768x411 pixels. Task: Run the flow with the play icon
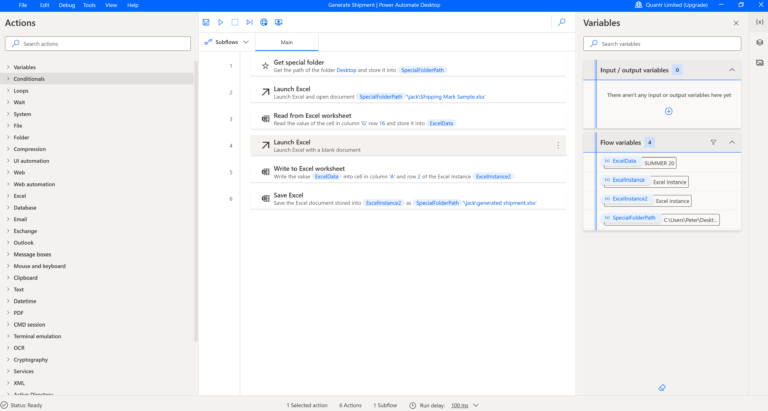point(220,22)
